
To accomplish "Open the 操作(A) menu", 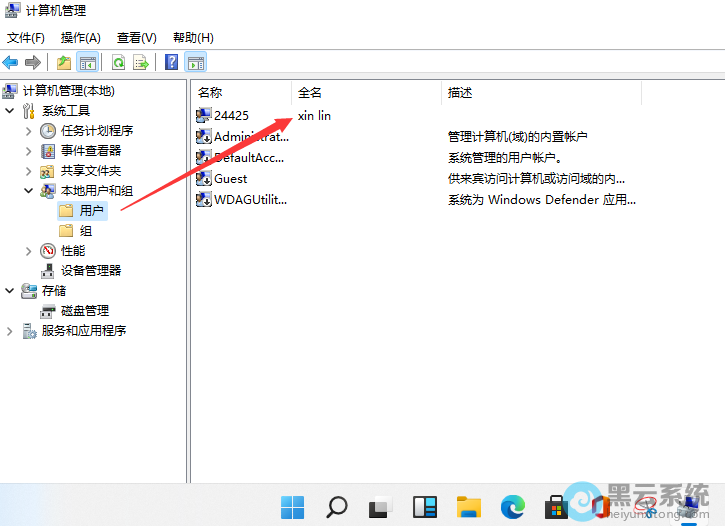I will tap(80, 37).
